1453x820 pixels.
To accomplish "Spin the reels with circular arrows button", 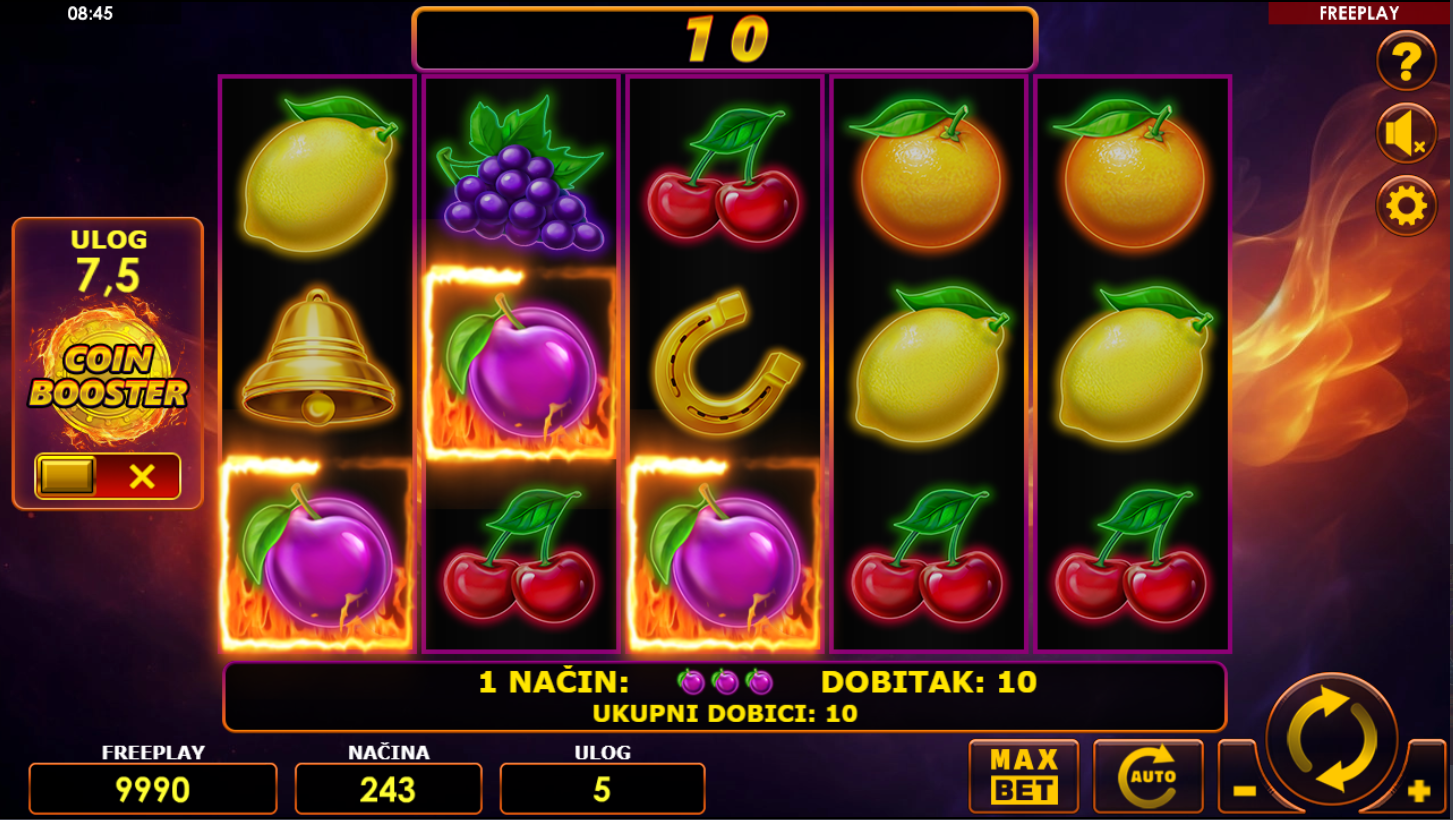I will tap(1331, 740).
